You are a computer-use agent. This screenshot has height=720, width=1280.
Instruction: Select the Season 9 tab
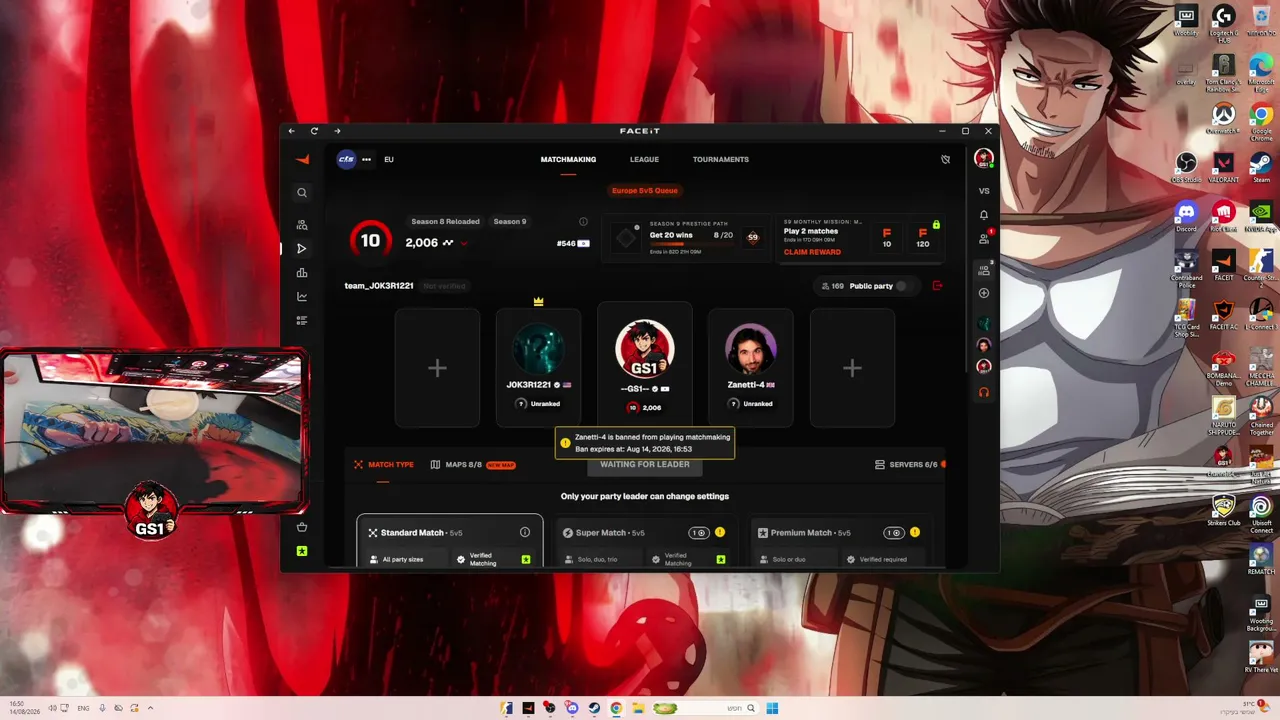tap(510, 222)
